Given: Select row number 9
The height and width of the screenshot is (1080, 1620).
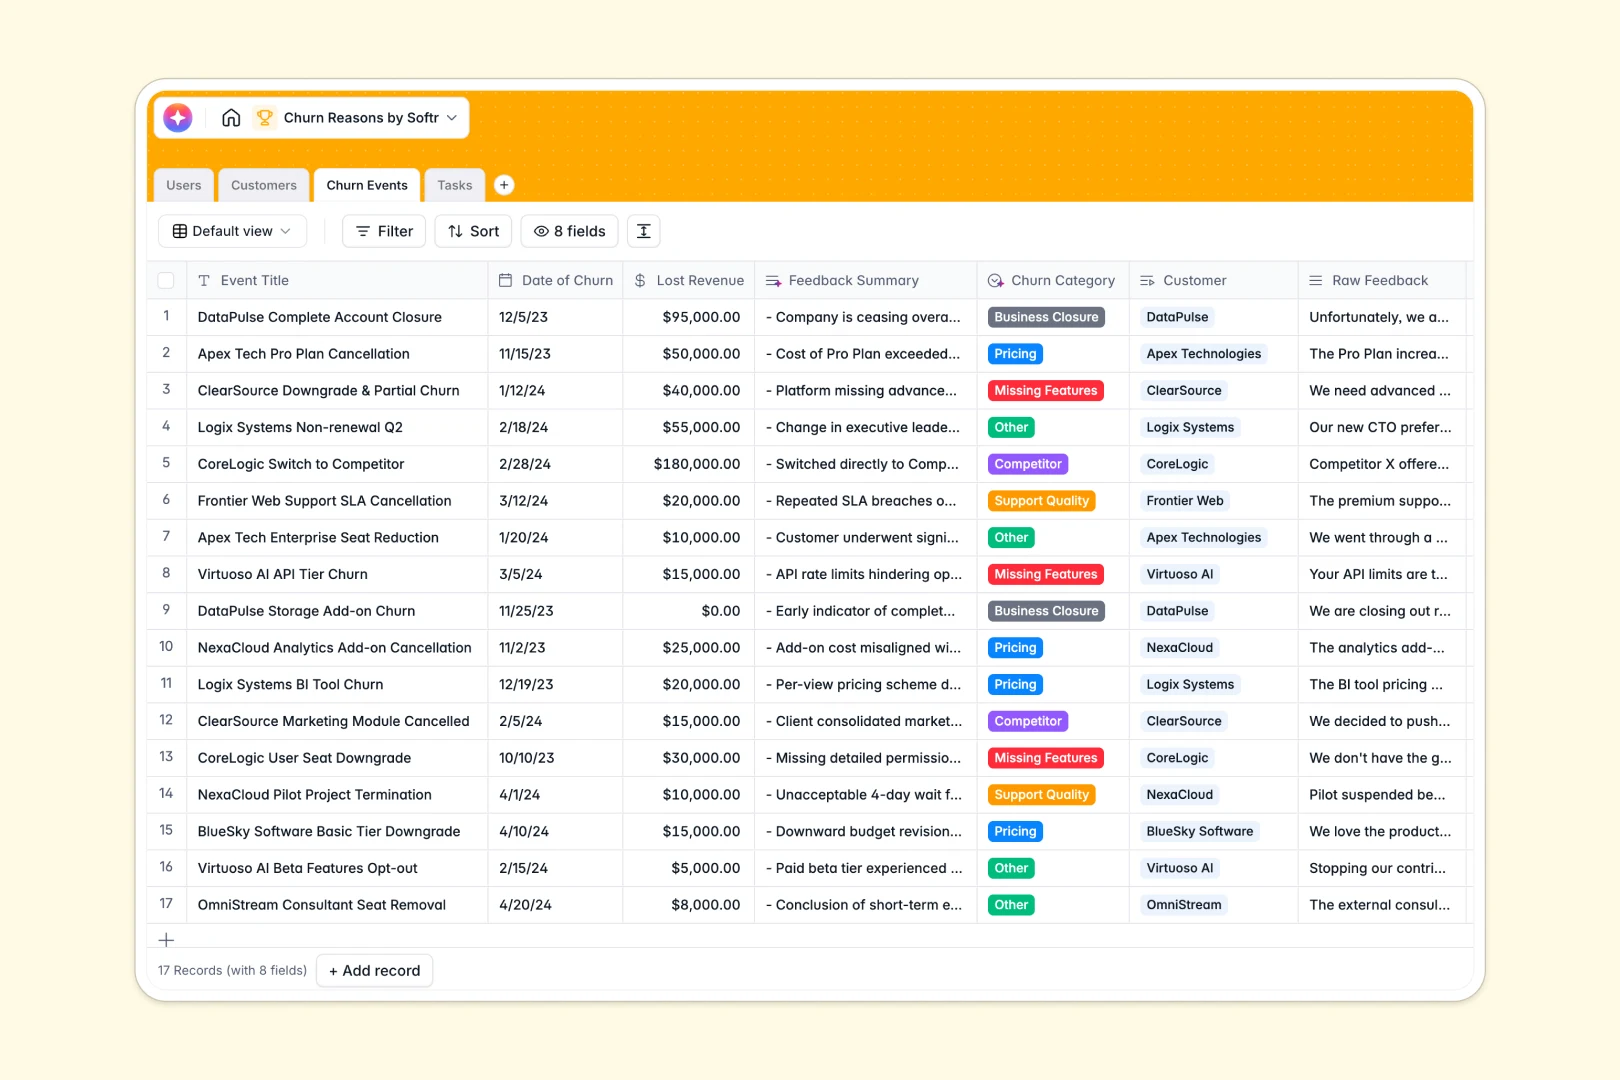Looking at the screenshot, I should [x=166, y=611].
